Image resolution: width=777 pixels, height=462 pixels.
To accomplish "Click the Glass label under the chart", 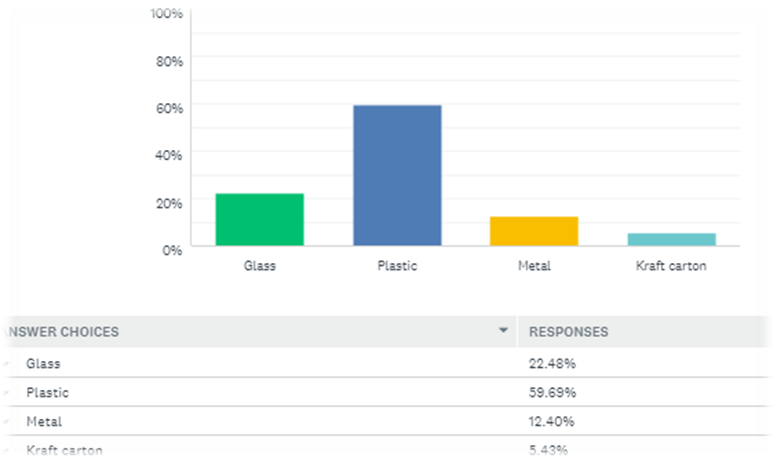I will tap(259, 266).
